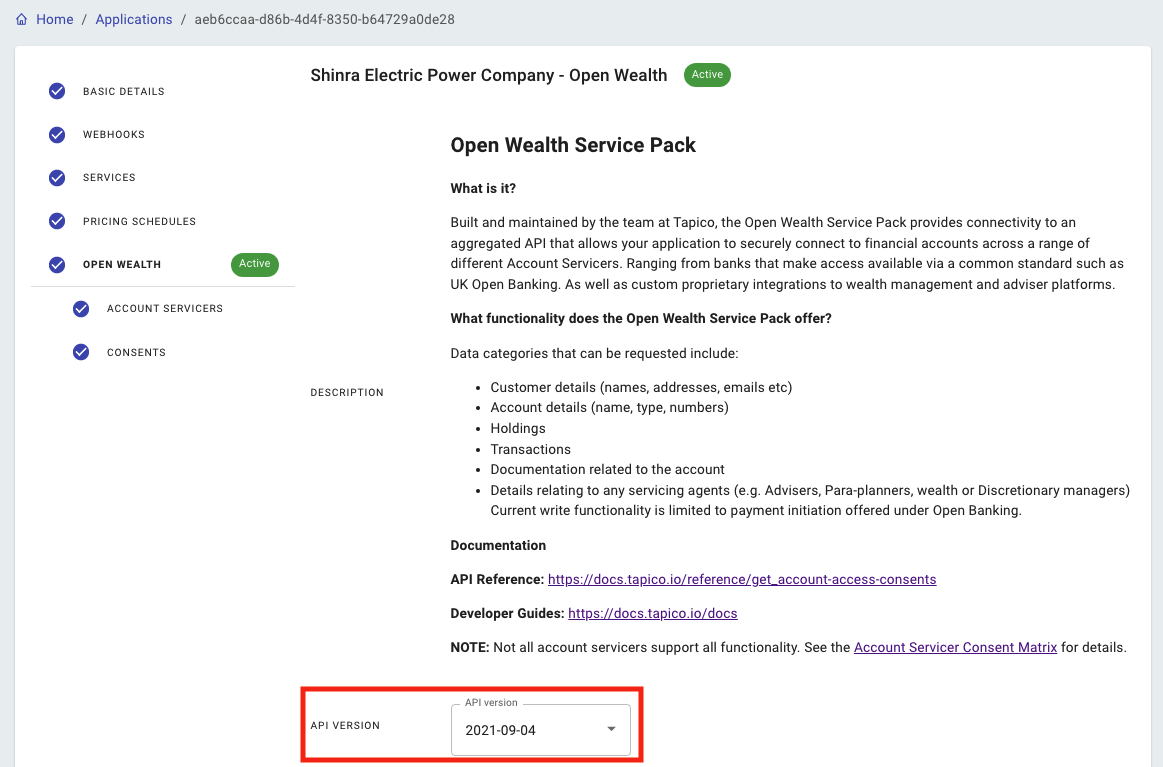Click the Open Wealth Service Pack heading
This screenshot has height=767, width=1163.
tap(573, 145)
